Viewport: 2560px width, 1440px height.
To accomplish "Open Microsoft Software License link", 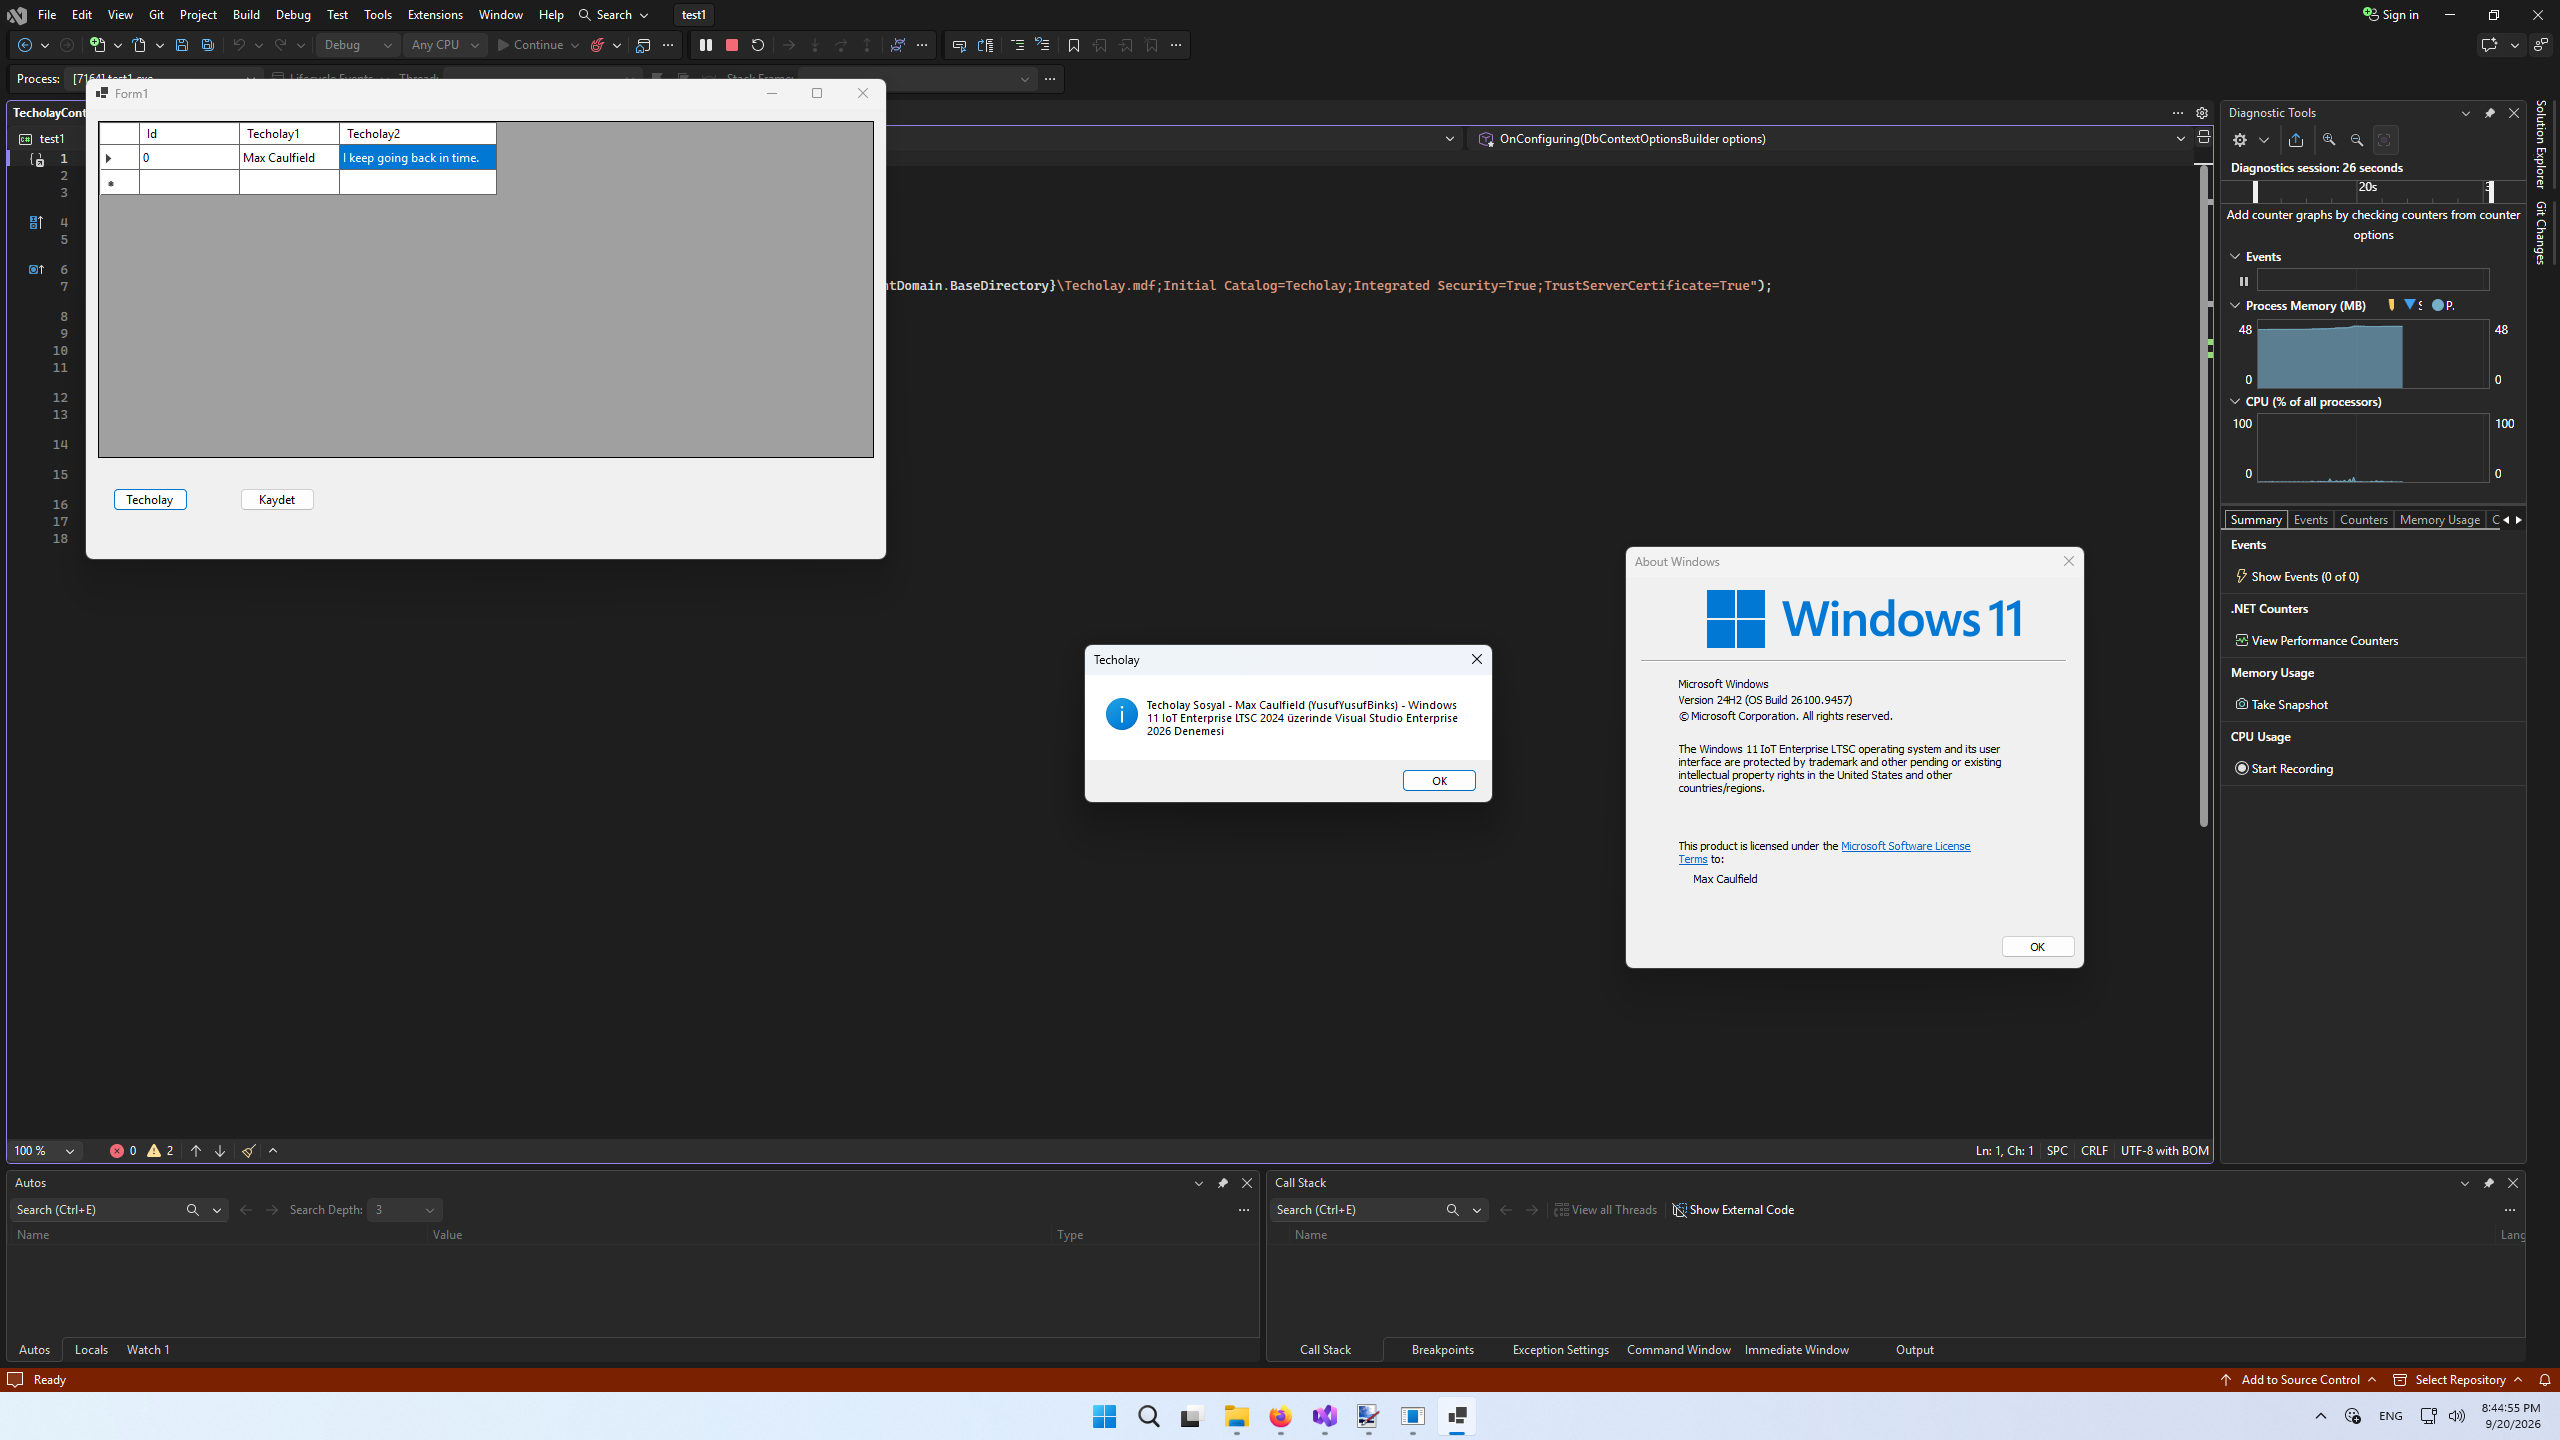I will [1905, 846].
